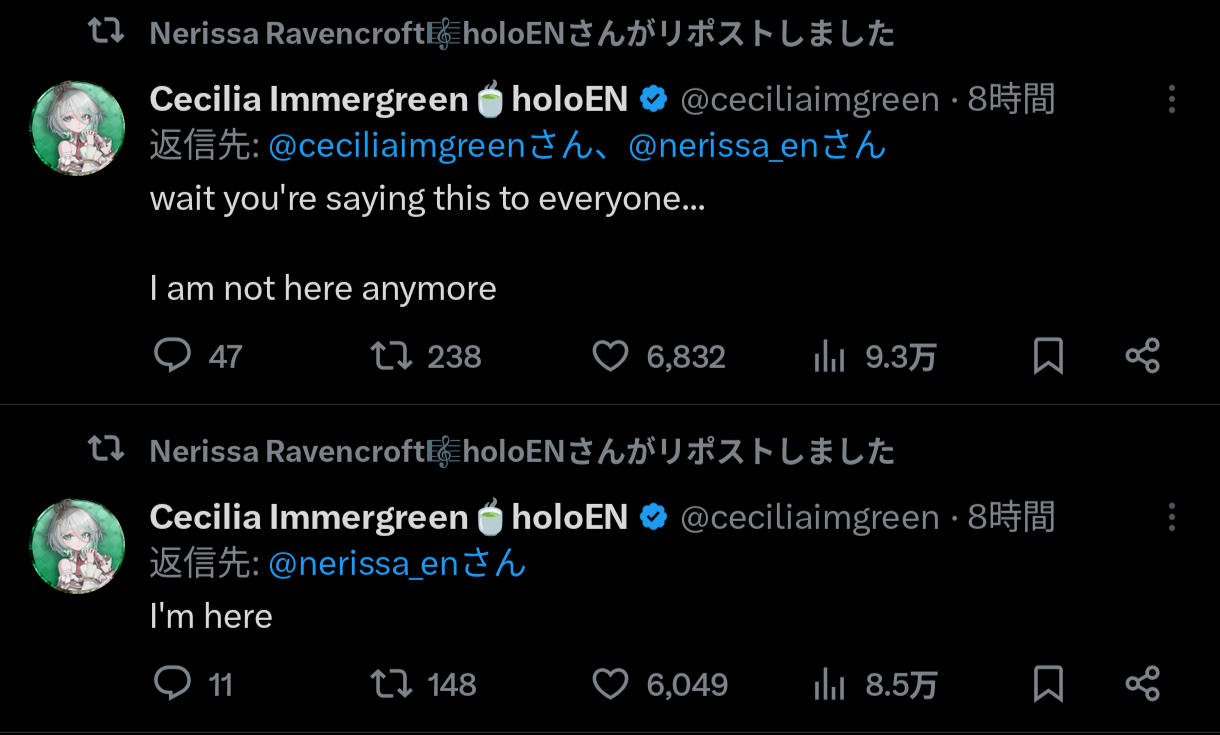
Task: Open Cecilia's avatar on the first tweet
Action: pos(79,128)
